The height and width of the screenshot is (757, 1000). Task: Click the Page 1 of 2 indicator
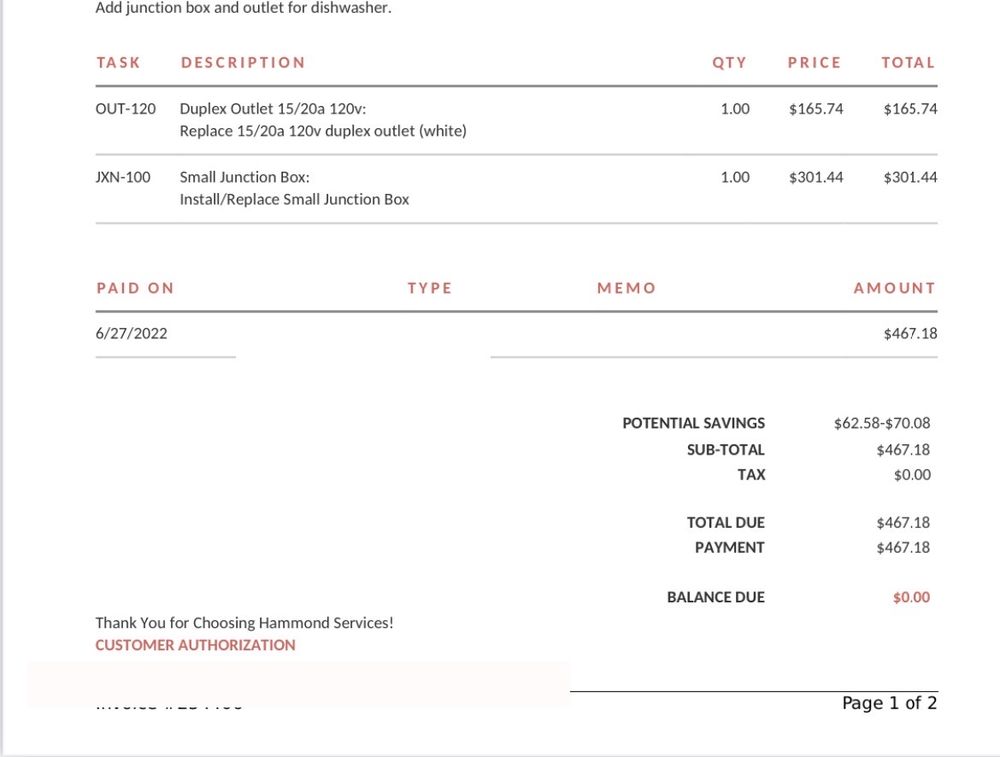(889, 703)
